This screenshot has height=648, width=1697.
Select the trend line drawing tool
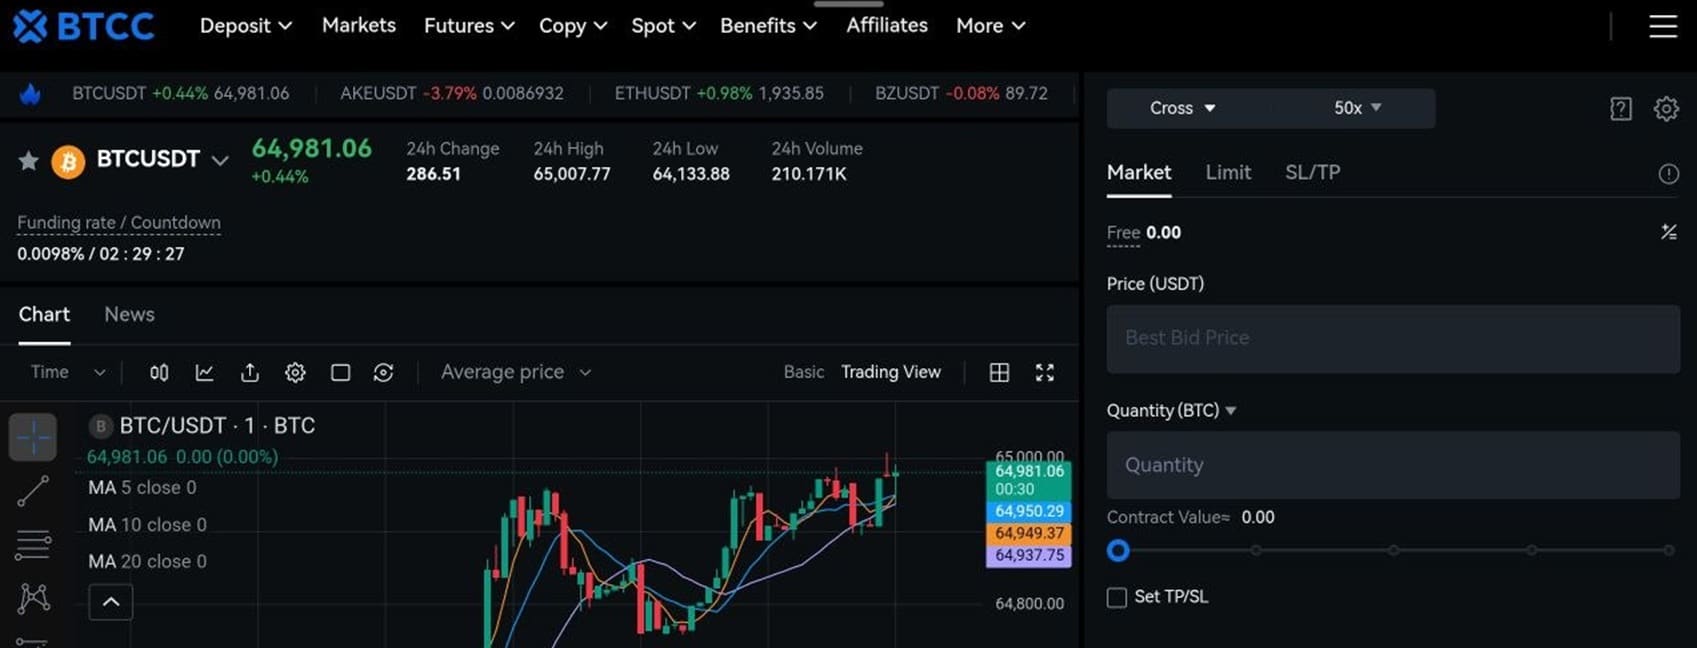(x=33, y=491)
